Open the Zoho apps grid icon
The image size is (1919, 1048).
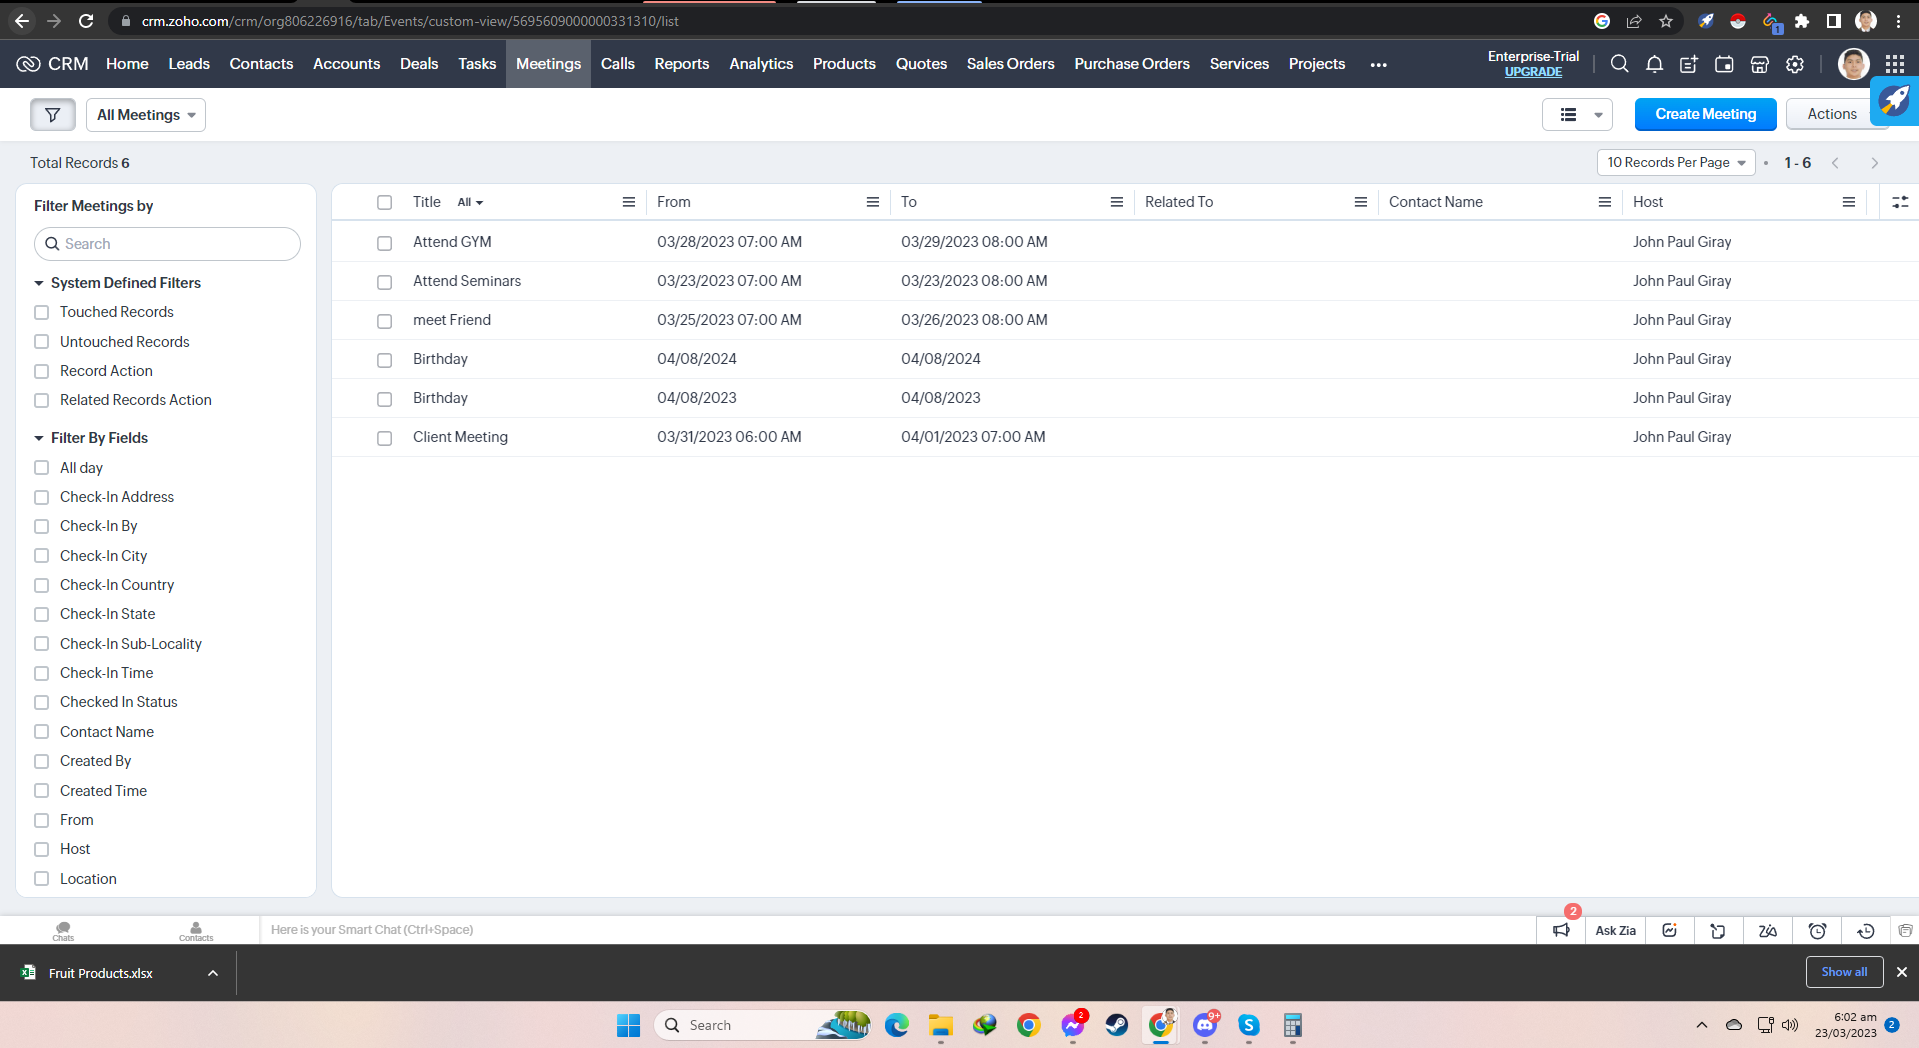coord(1895,64)
